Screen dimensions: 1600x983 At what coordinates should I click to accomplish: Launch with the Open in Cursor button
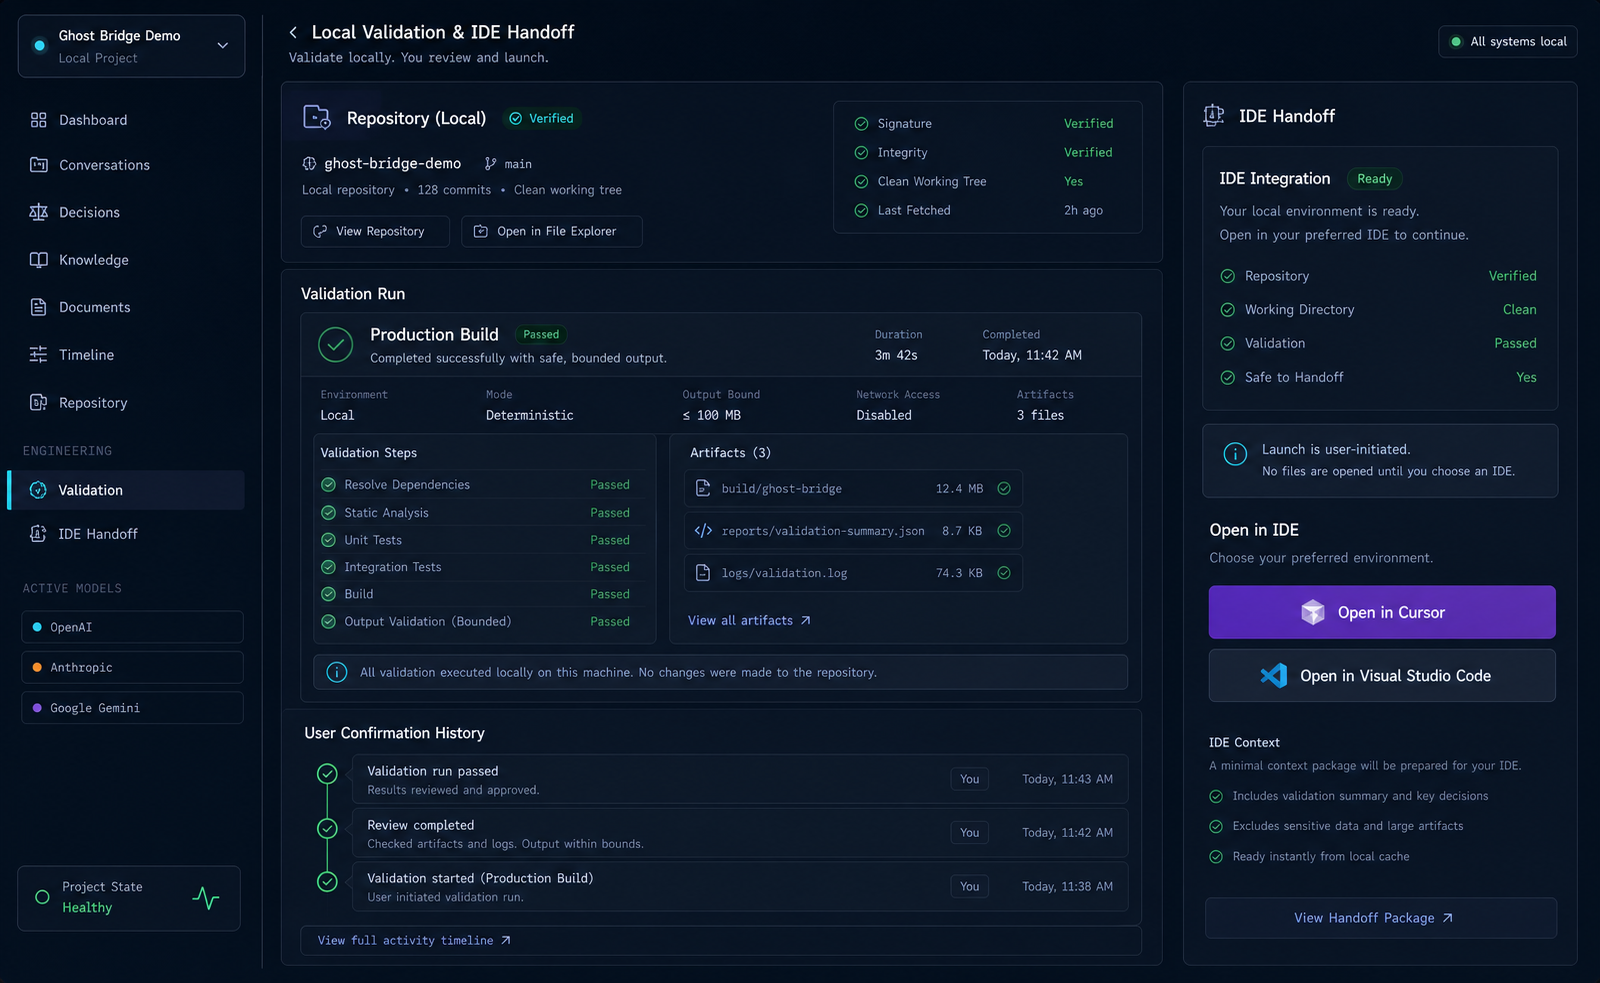point(1382,613)
